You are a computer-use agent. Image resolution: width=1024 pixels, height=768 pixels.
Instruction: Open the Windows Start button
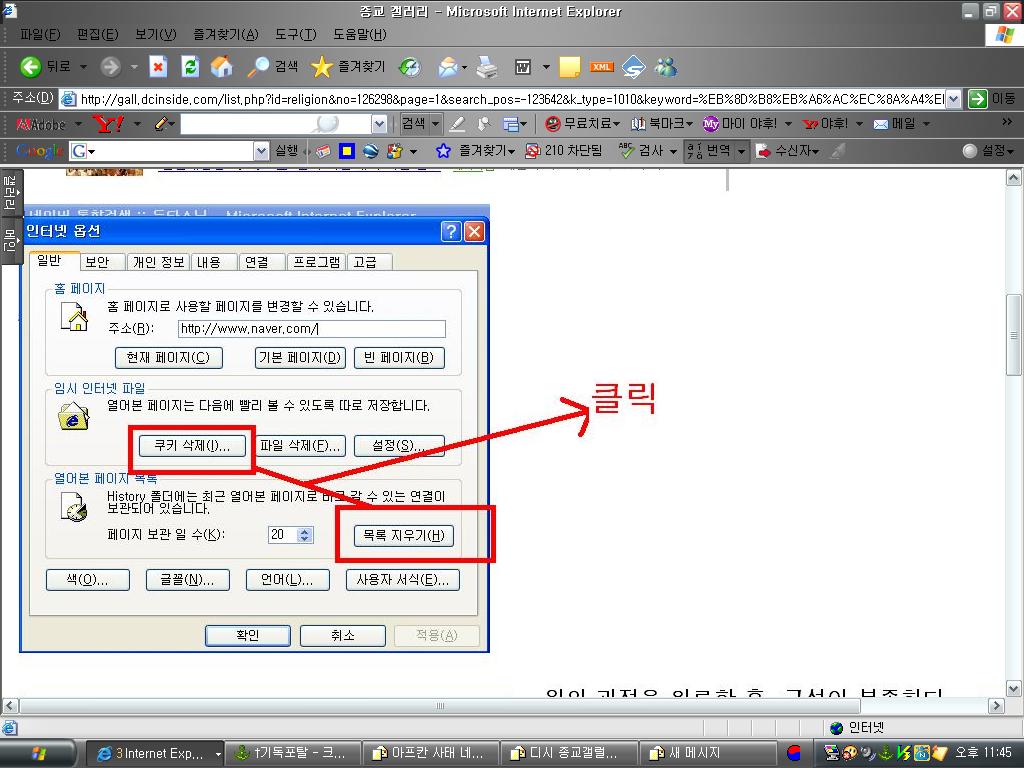[x=38, y=754]
